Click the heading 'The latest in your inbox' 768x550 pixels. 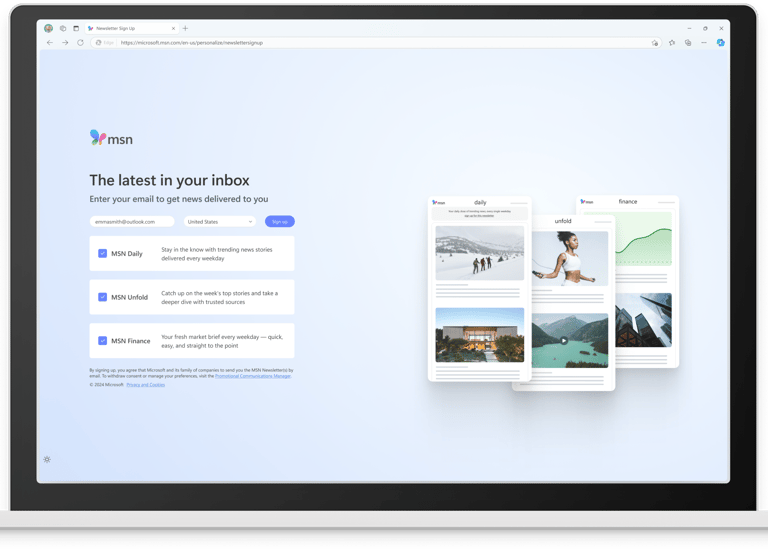tap(169, 180)
